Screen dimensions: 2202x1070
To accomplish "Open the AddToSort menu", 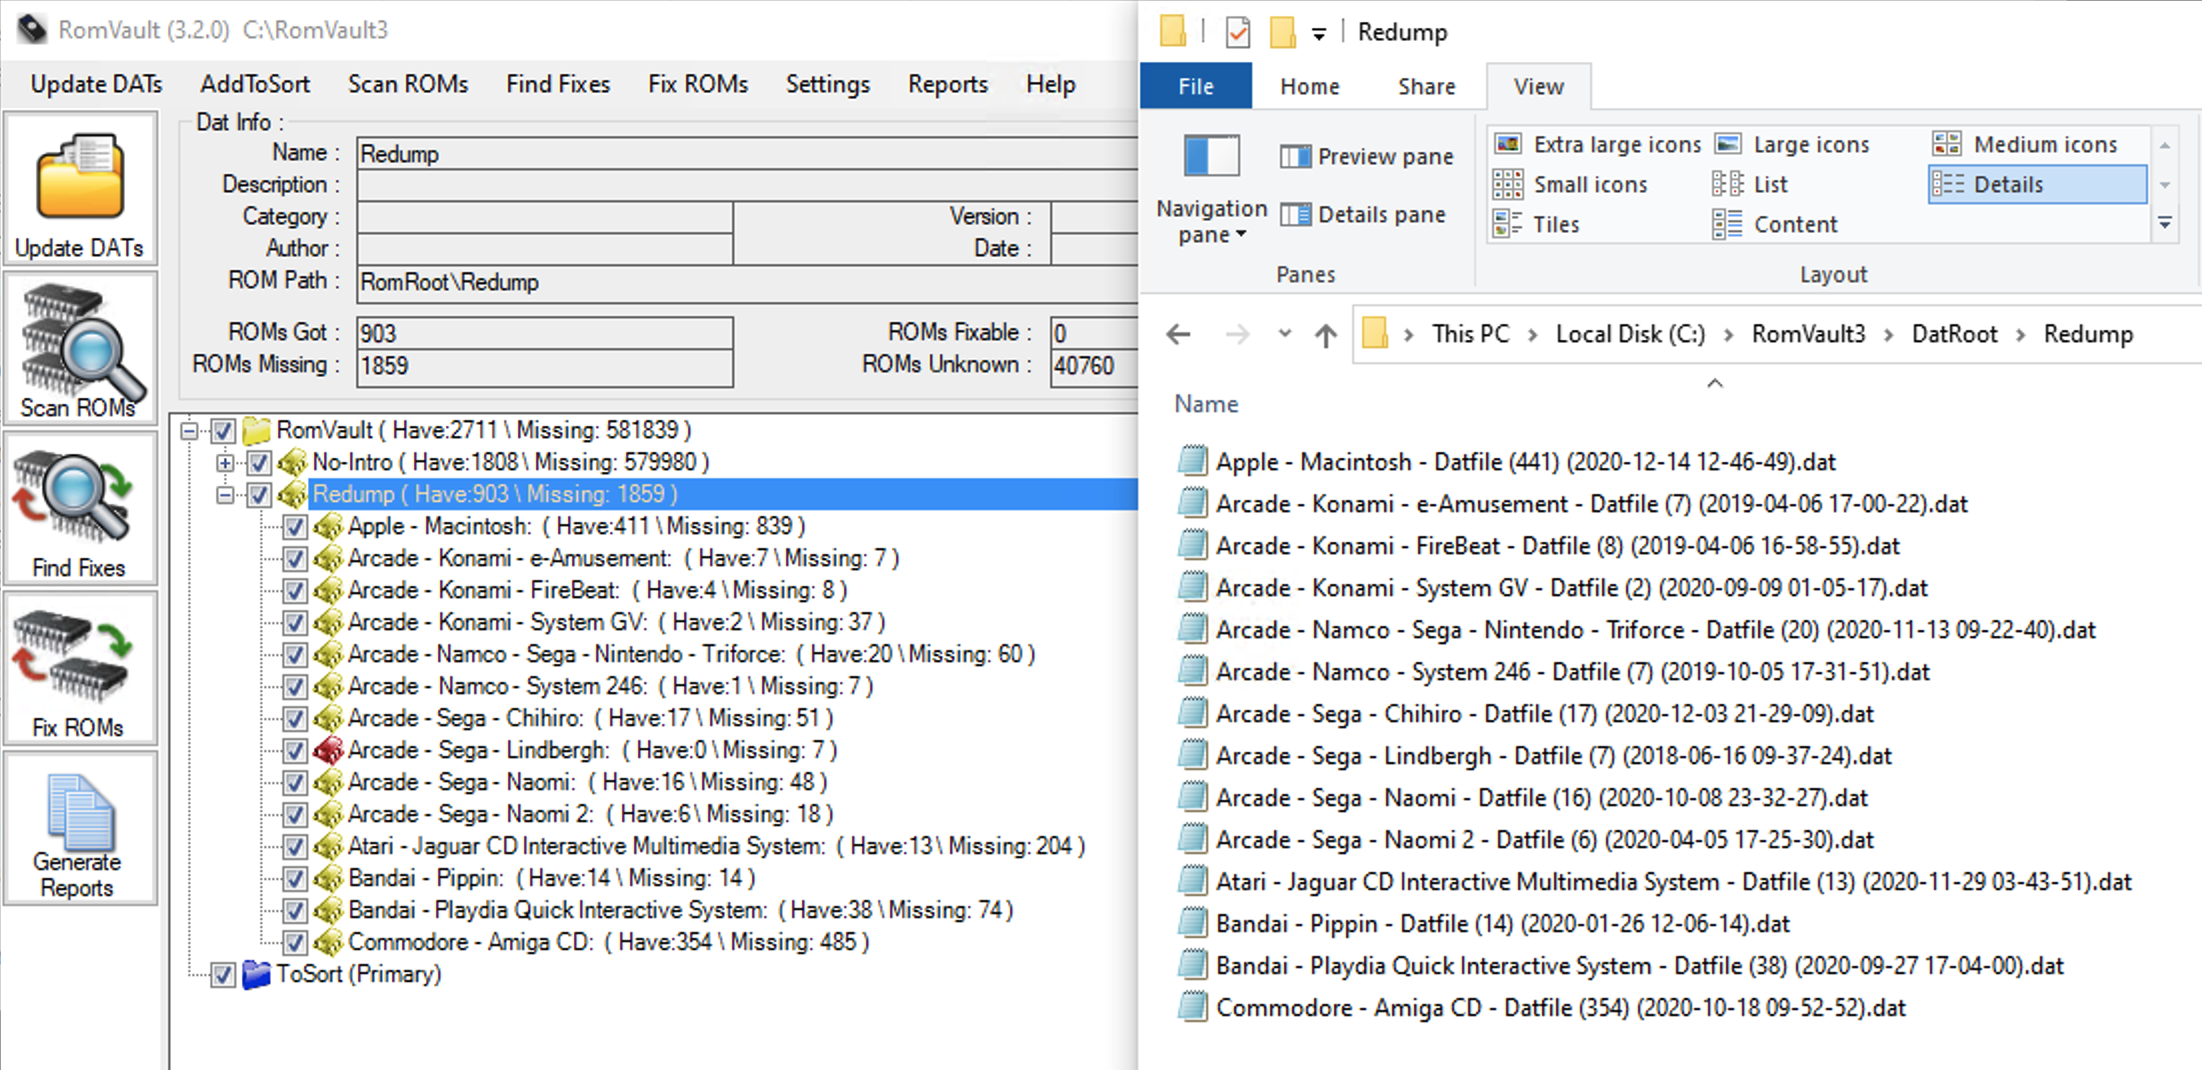I will pos(255,84).
